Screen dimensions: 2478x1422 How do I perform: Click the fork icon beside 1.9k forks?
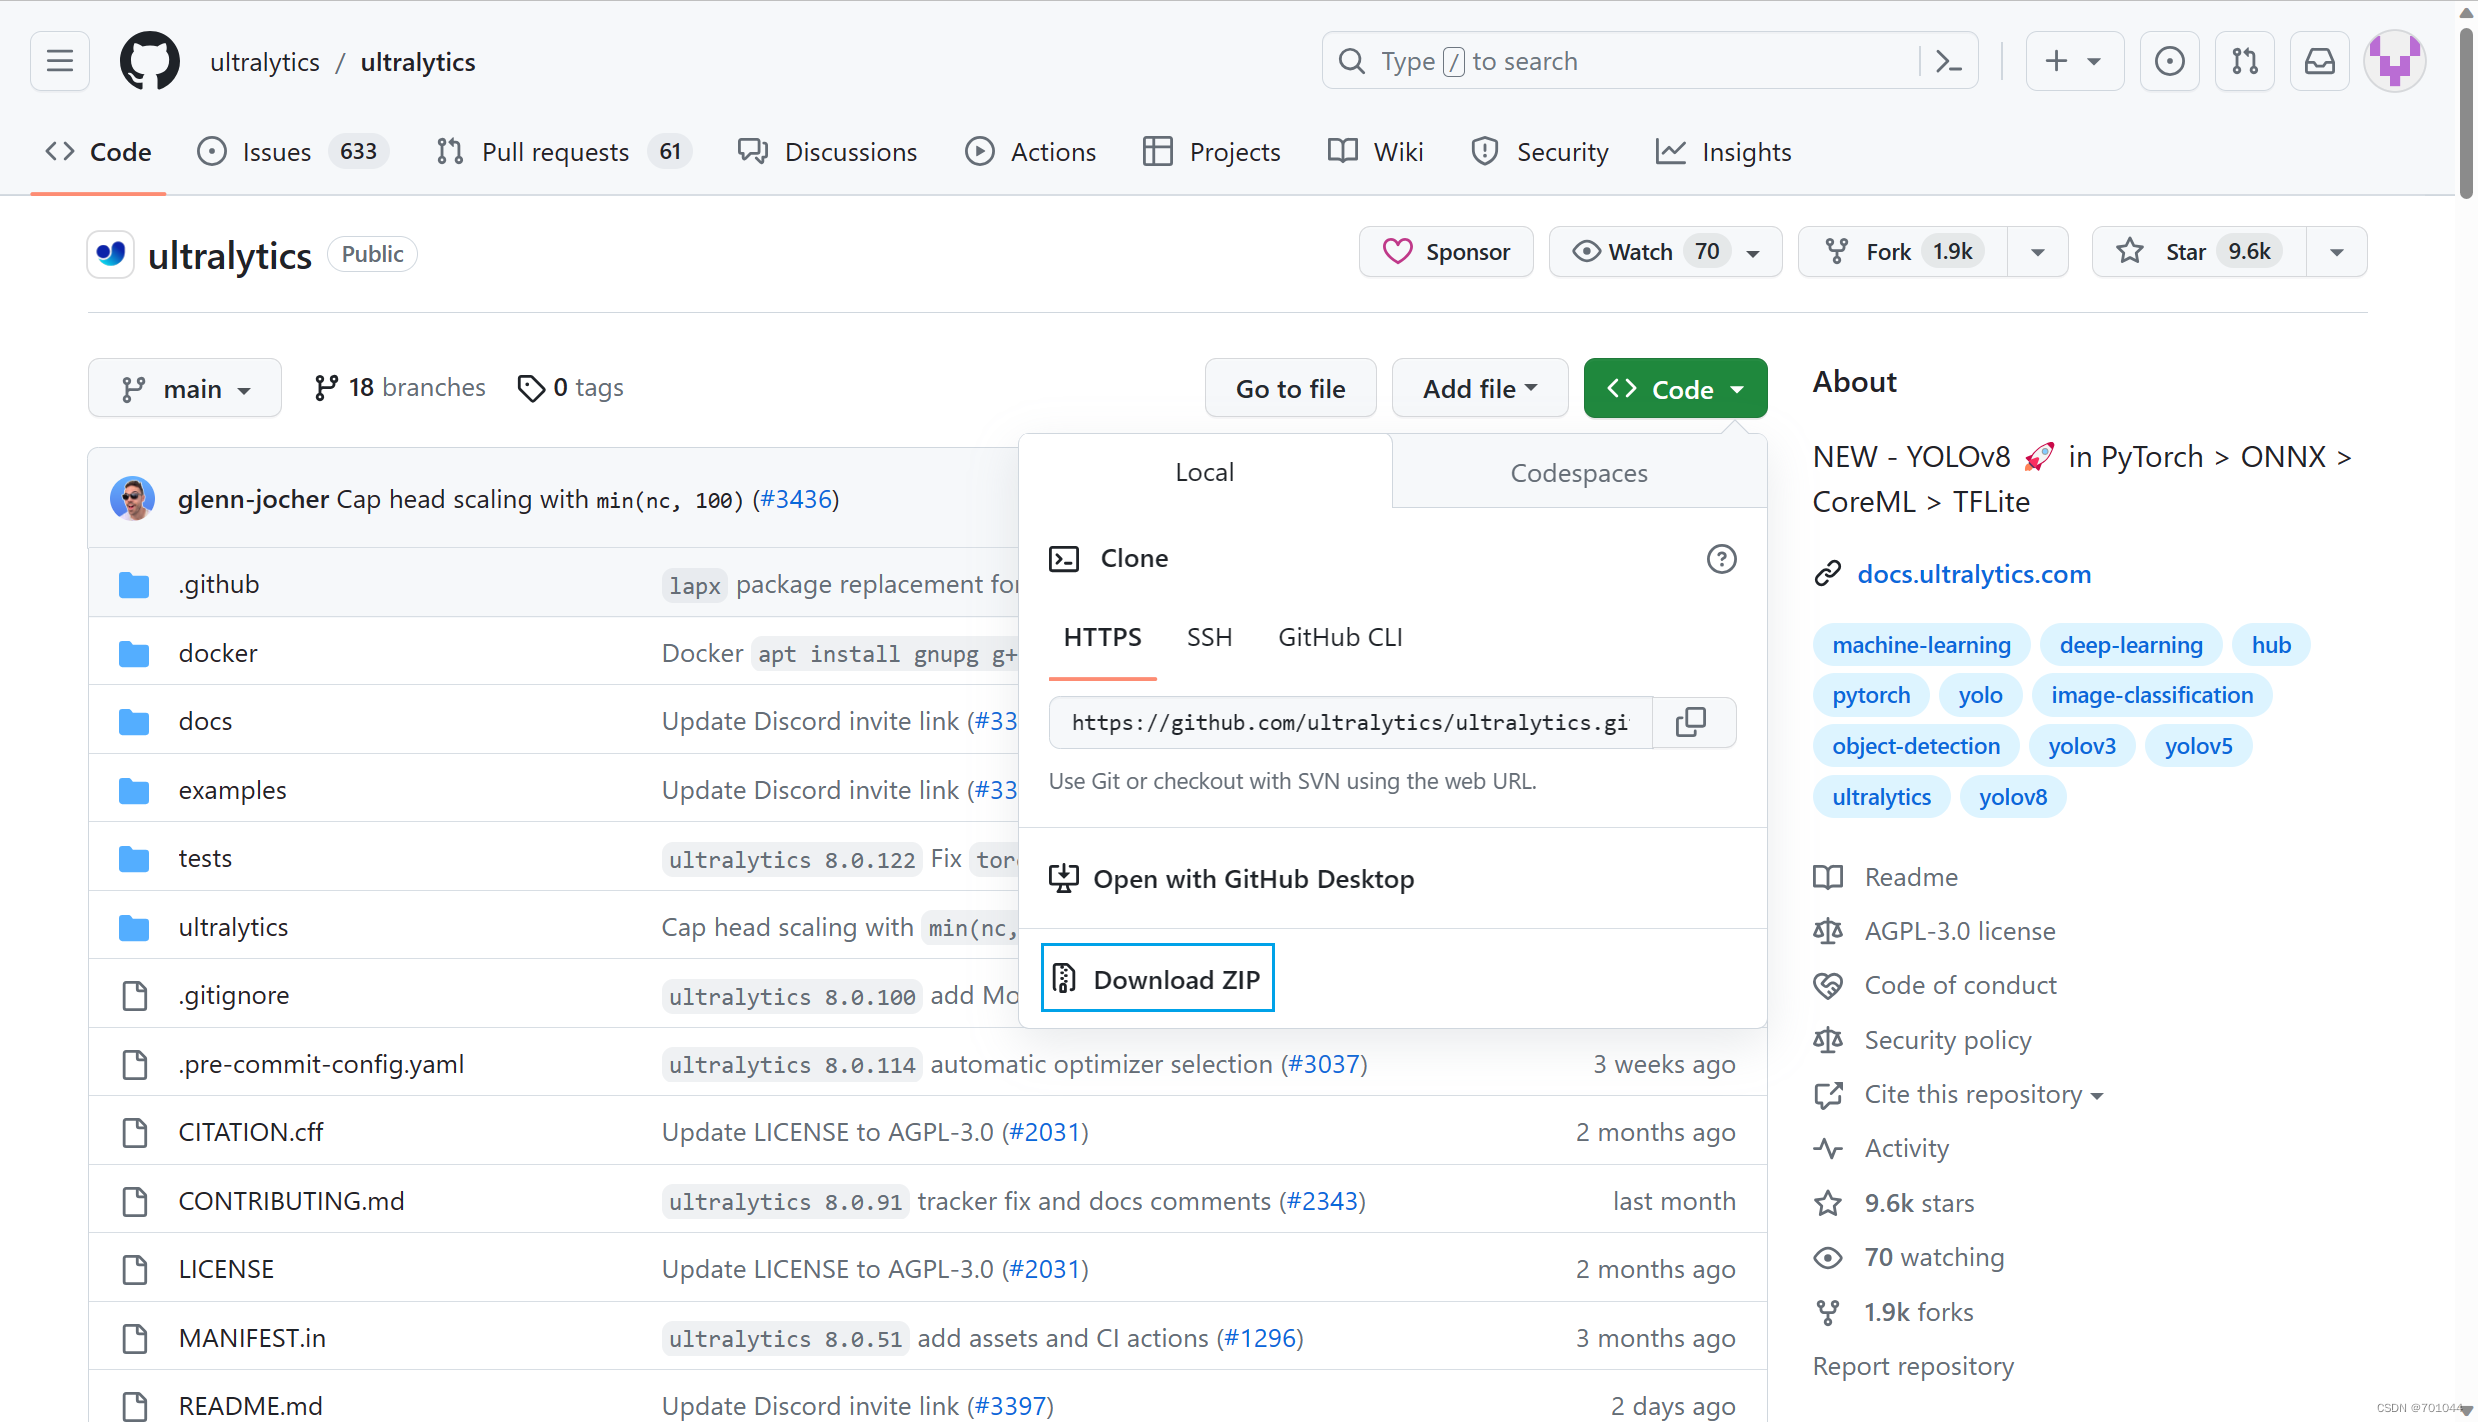tap(1828, 1312)
